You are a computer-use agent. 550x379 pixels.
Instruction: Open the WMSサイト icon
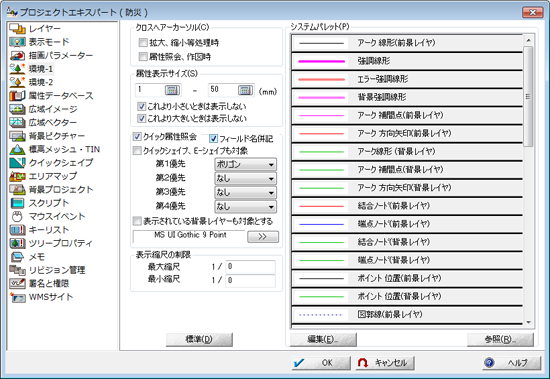[x=17, y=297]
